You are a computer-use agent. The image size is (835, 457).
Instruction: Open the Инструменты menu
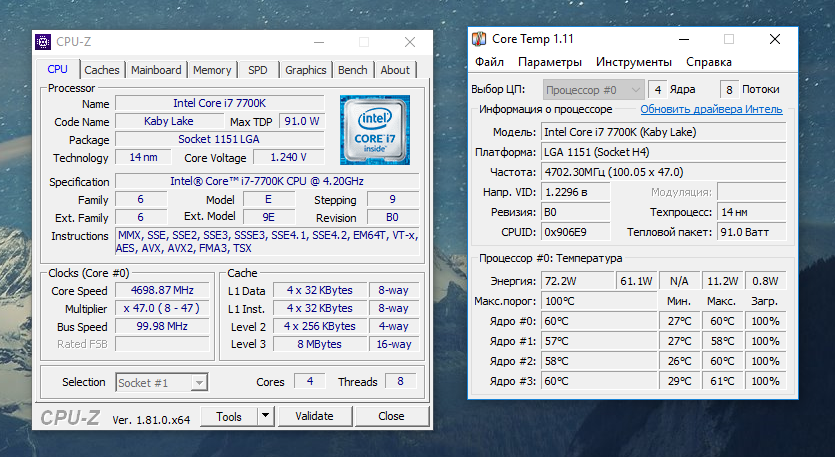coord(634,62)
